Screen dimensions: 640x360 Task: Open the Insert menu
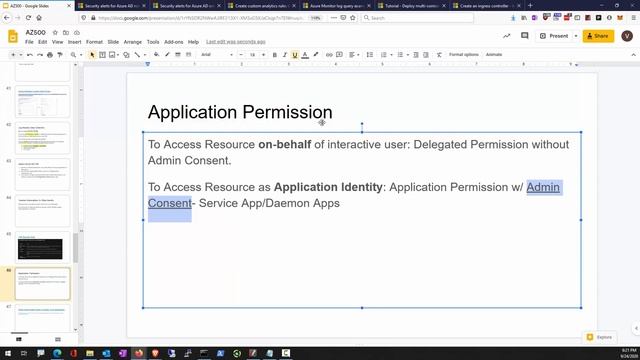click(x=74, y=42)
